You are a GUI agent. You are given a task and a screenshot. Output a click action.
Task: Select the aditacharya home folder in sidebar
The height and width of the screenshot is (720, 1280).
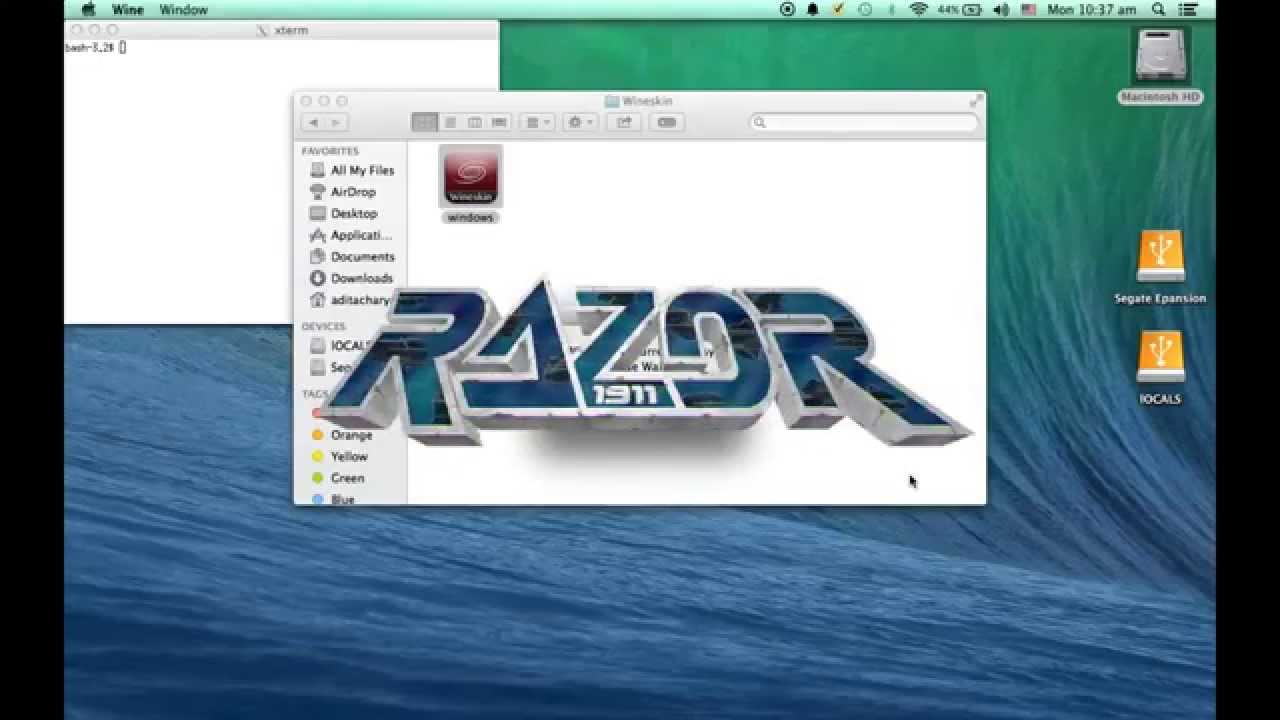(350, 300)
